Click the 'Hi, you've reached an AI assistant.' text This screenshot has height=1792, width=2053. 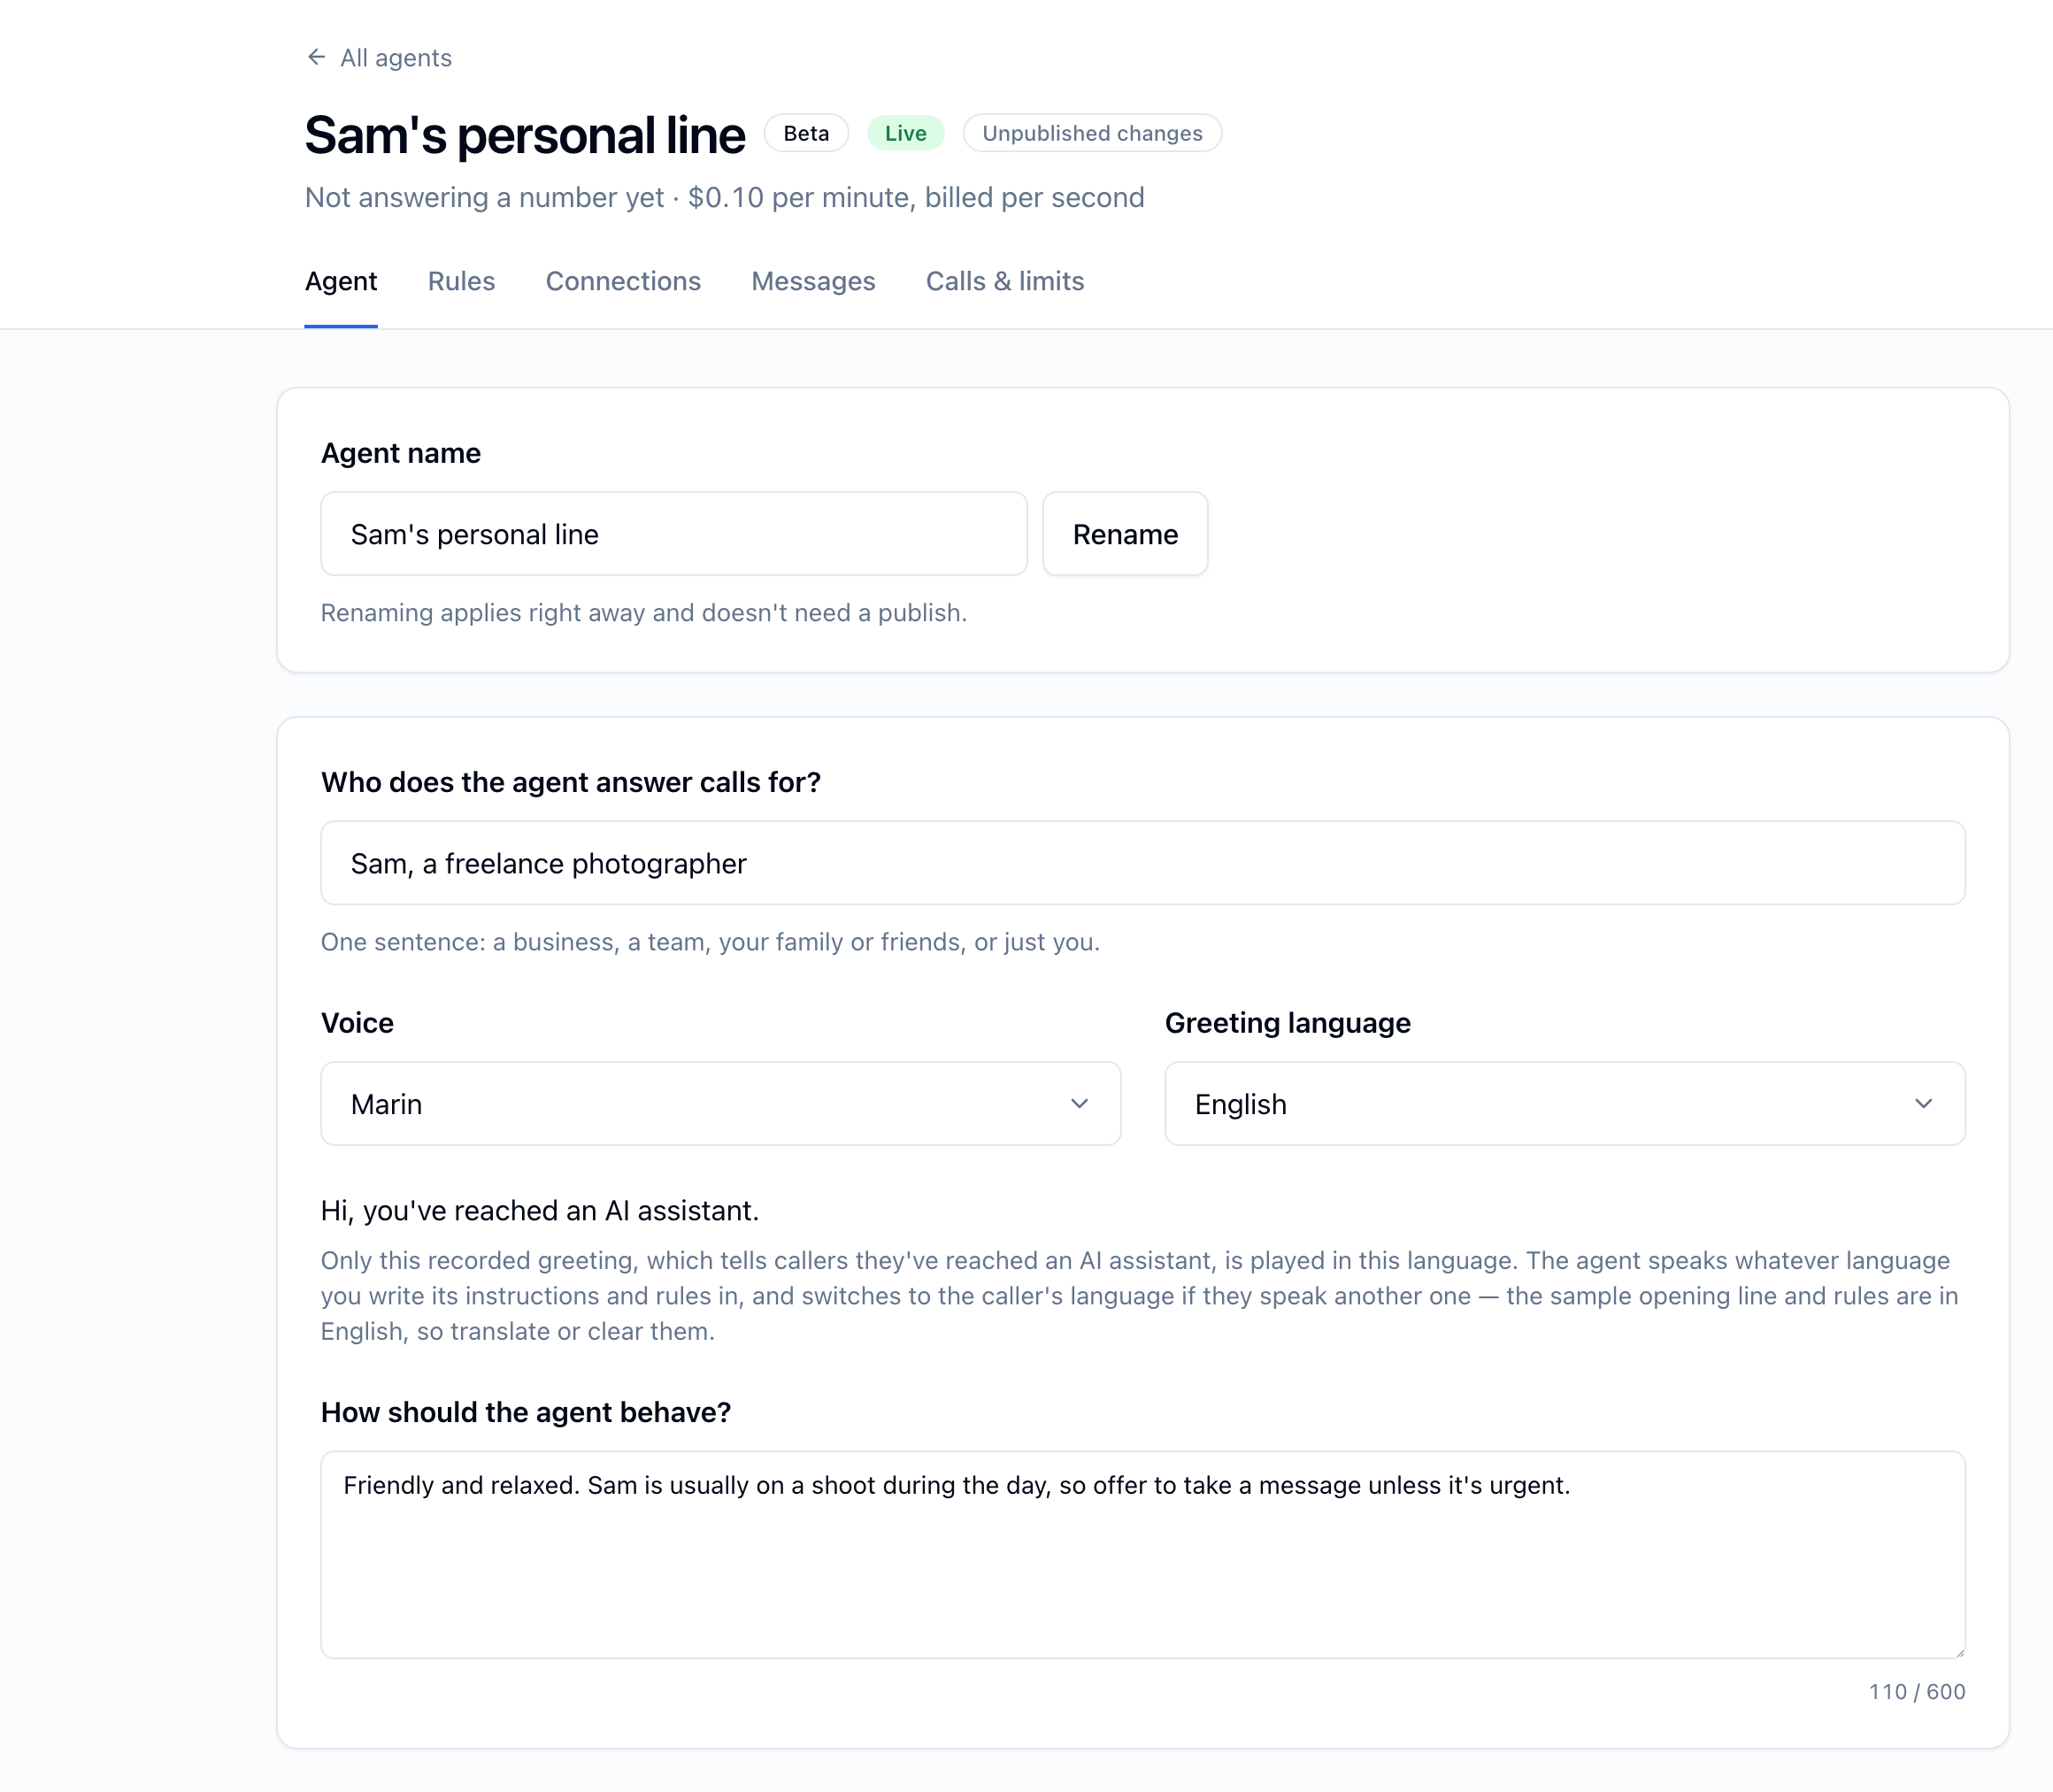540,1211
